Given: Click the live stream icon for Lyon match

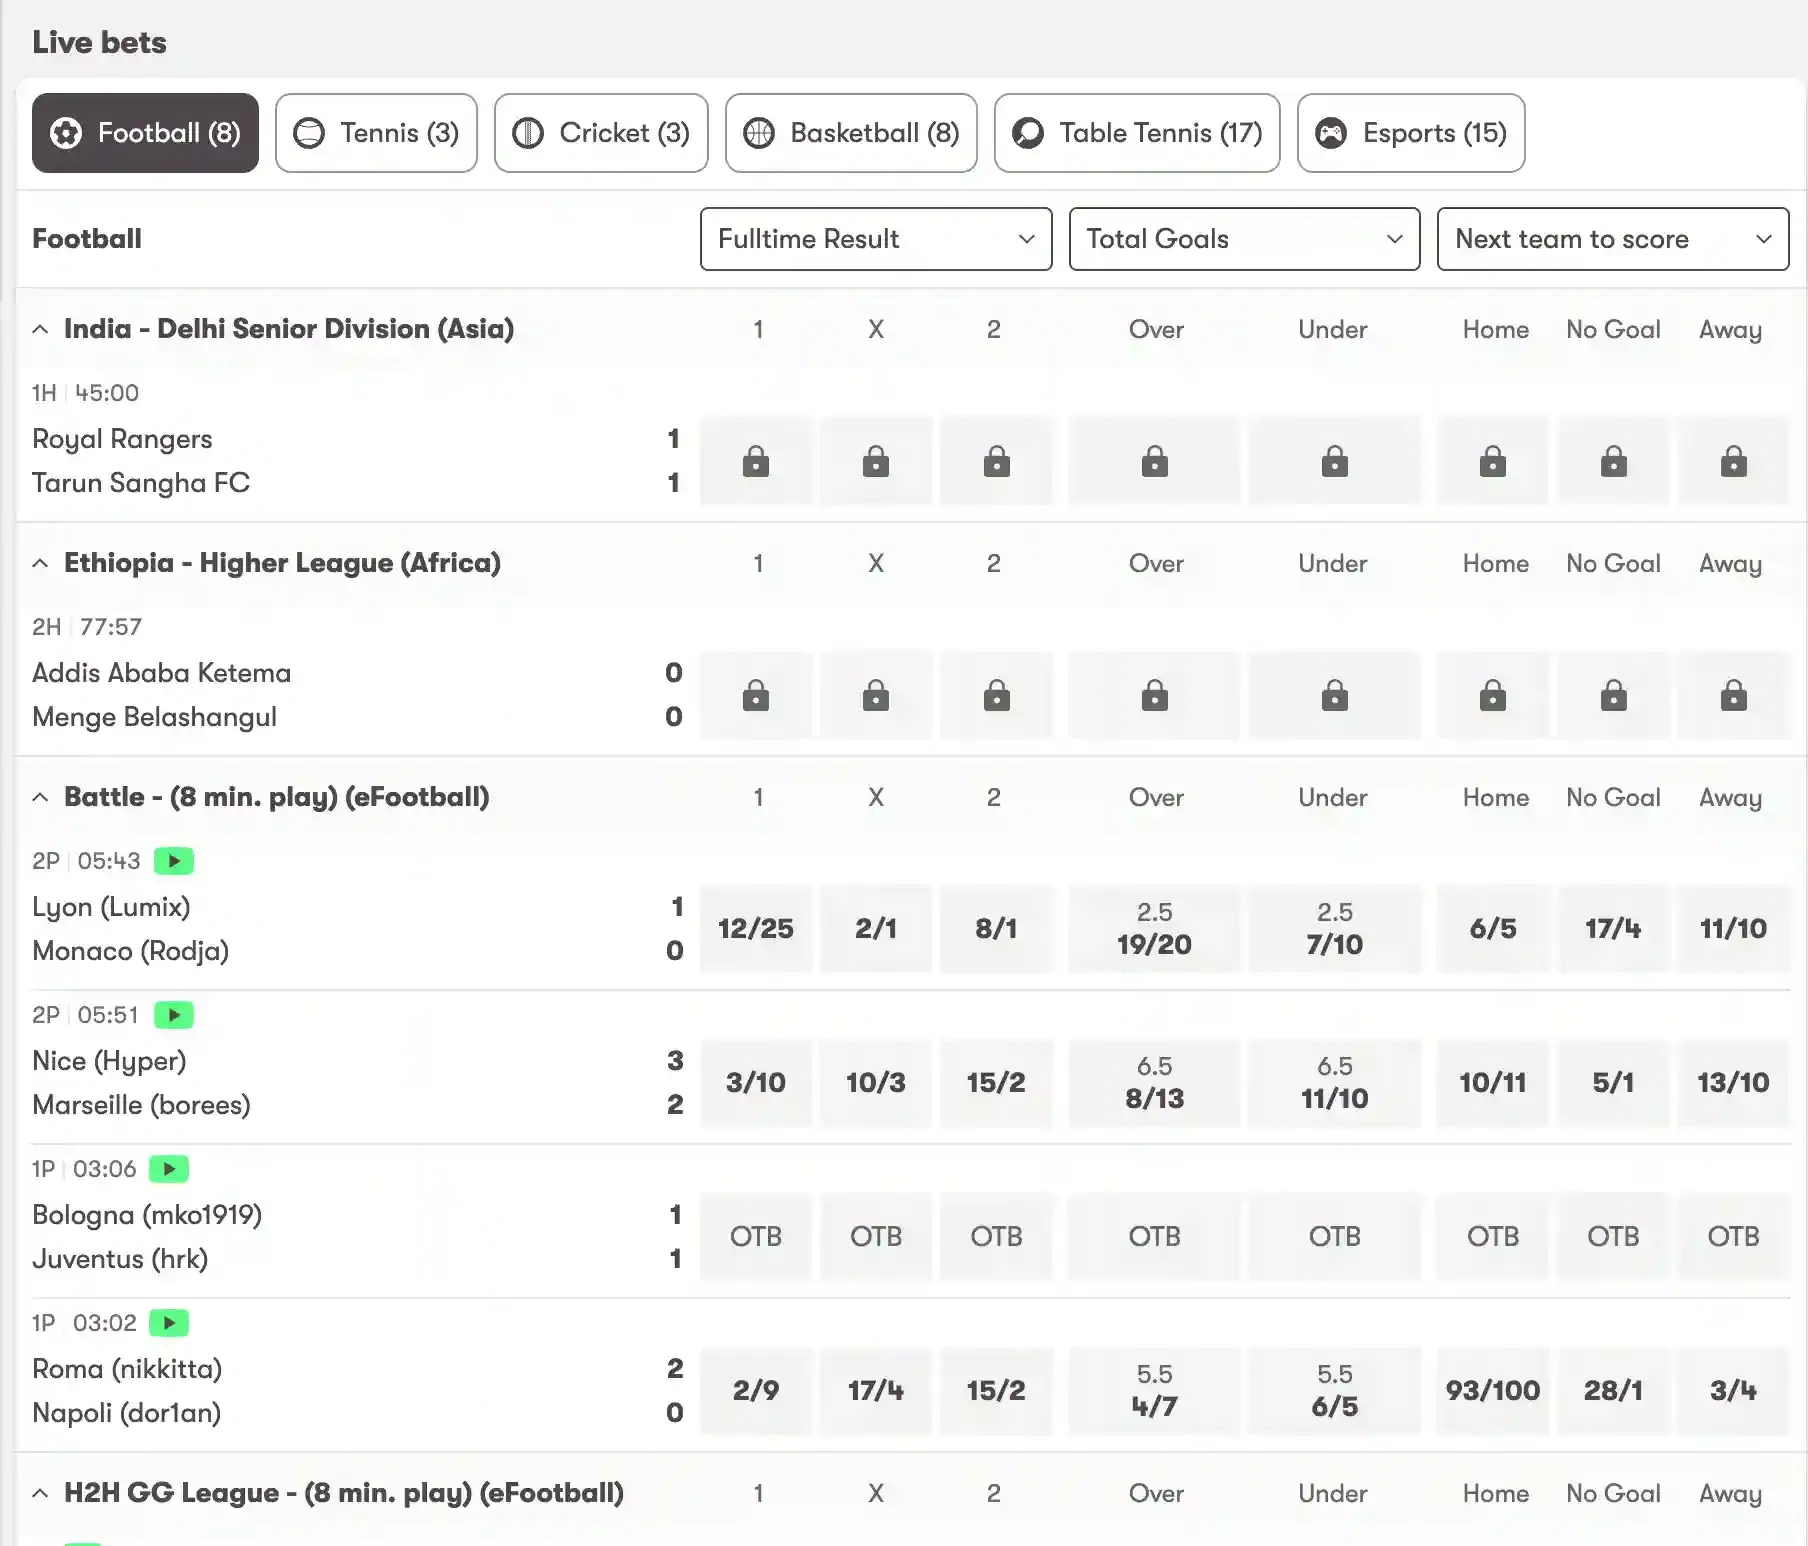Looking at the screenshot, I should 174,861.
